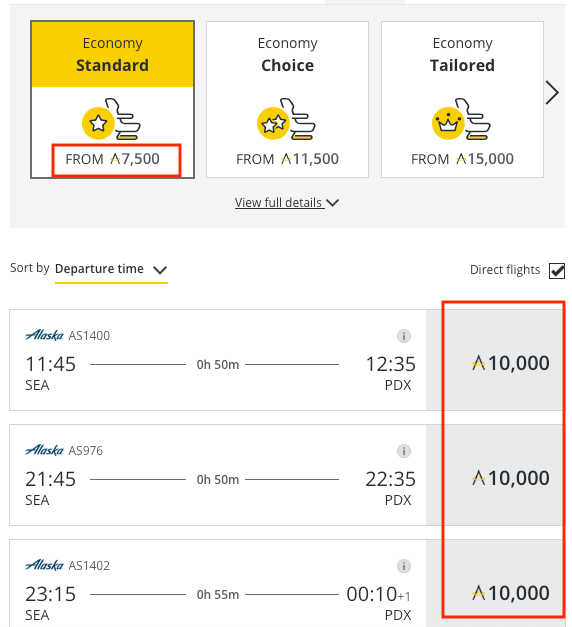This screenshot has width=572, height=627.
Task: Click Alaska logo on flight AS976
Action: coord(44,450)
